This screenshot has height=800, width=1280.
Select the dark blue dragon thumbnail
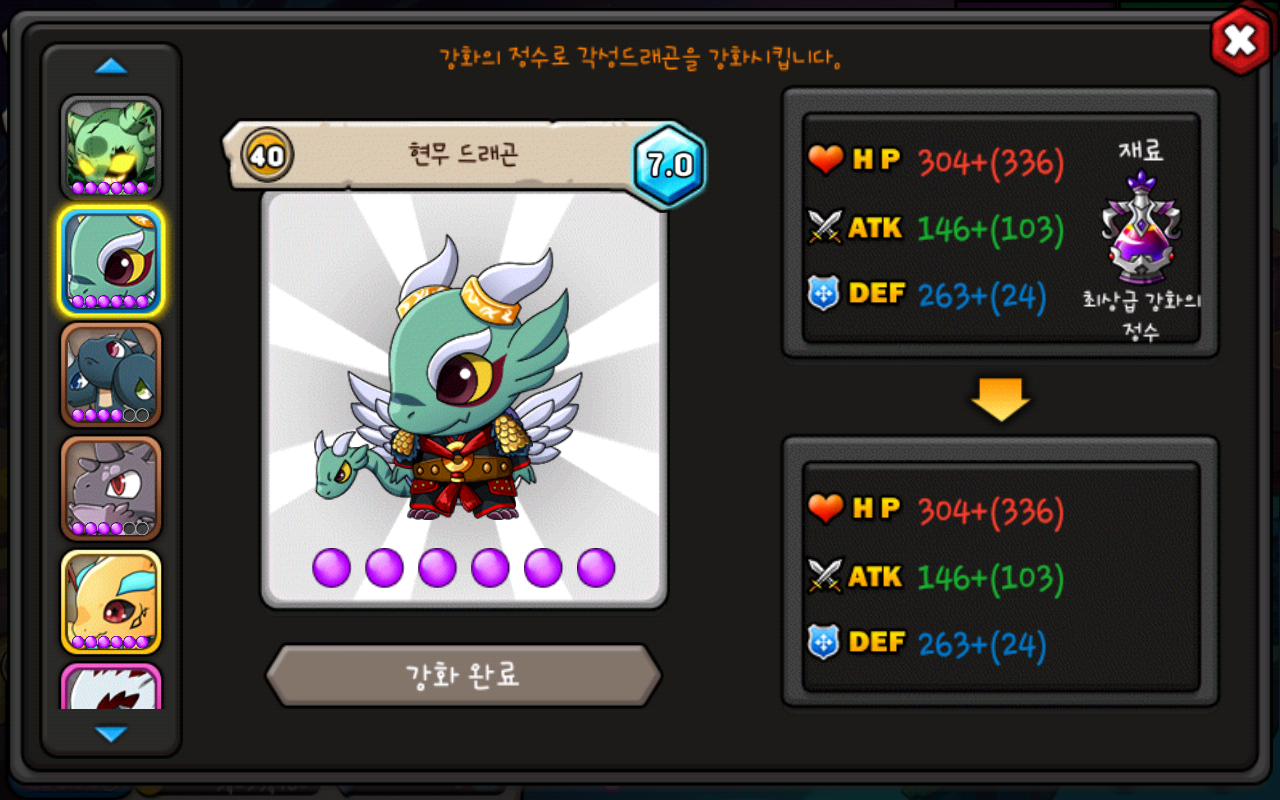(111, 374)
